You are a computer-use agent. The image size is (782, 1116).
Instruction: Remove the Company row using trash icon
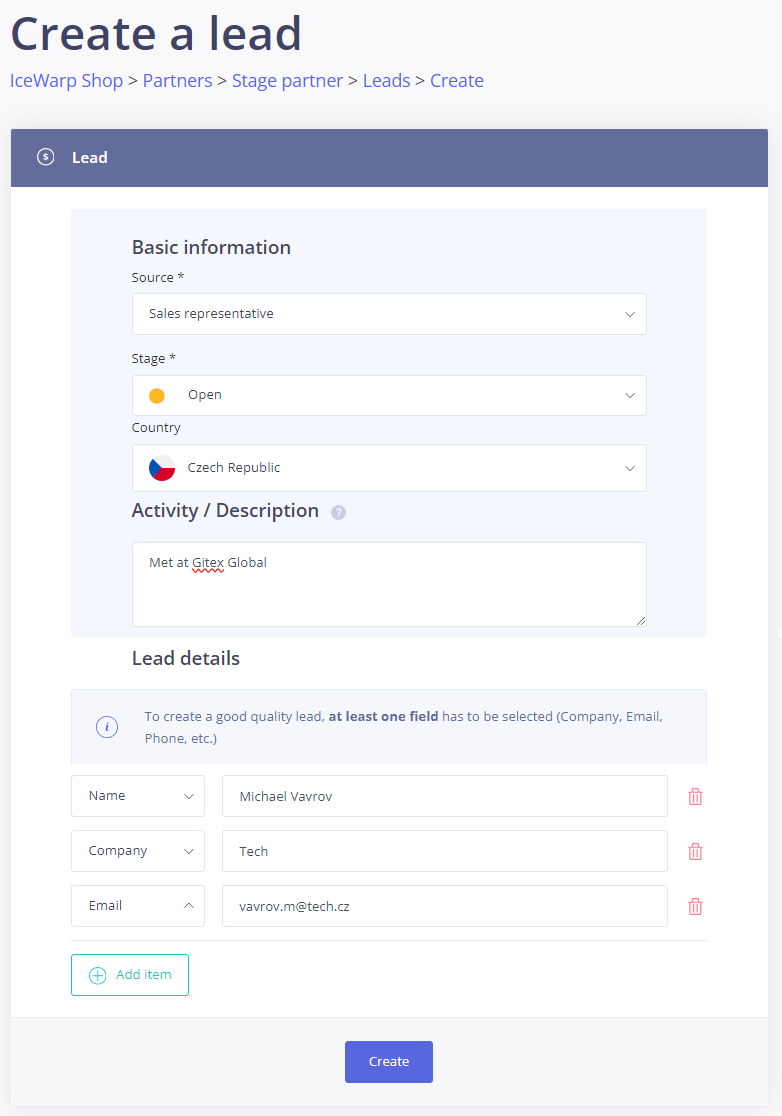[695, 852]
